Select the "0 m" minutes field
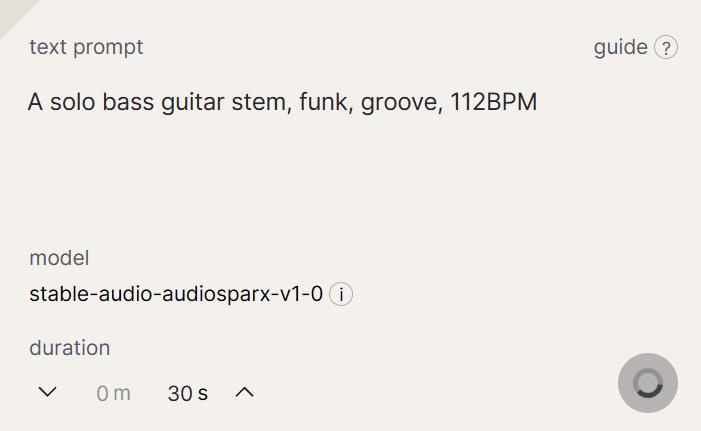 click(x=114, y=393)
